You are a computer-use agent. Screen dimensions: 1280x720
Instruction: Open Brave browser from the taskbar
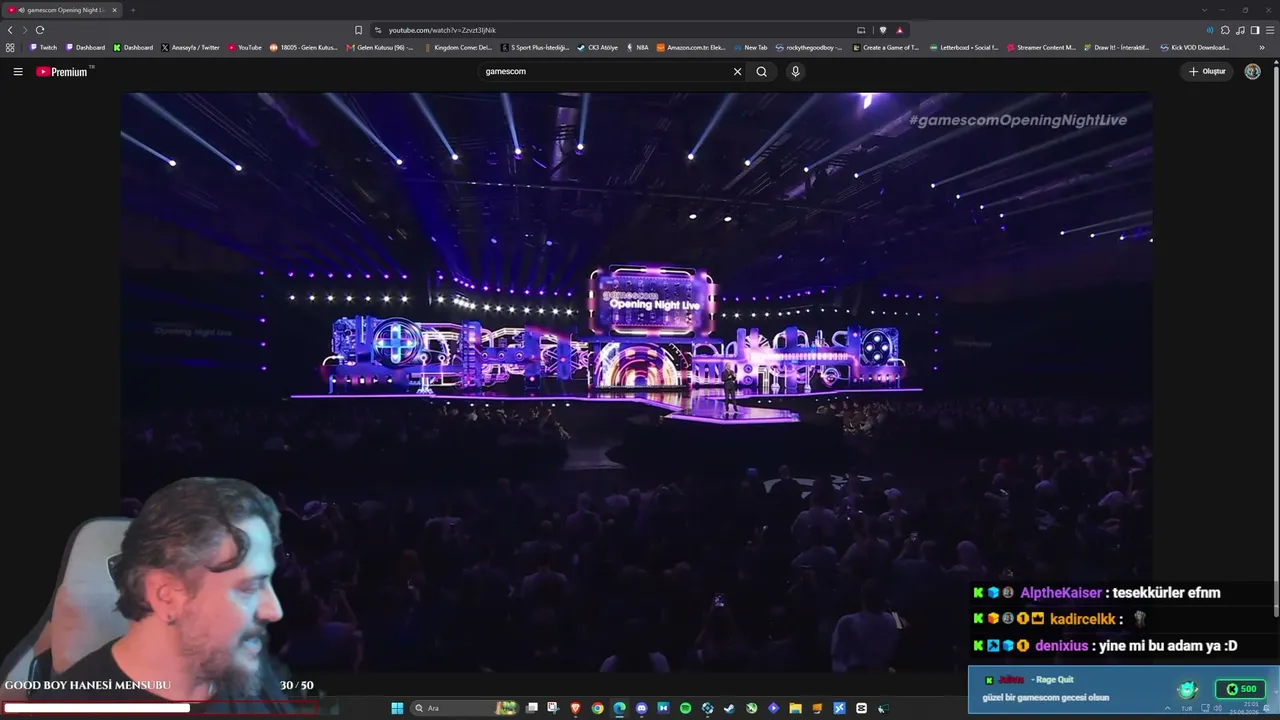click(575, 708)
